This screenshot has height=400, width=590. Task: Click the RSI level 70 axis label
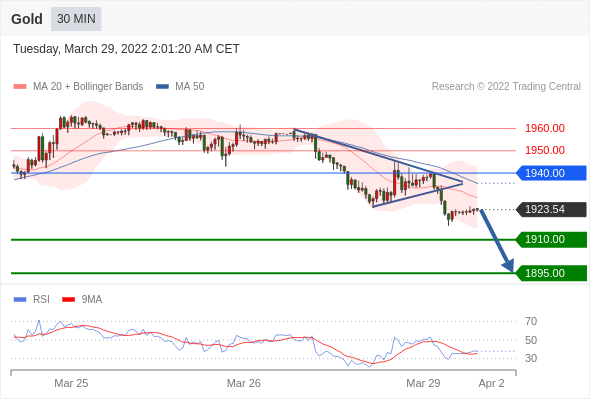click(x=531, y=321)
